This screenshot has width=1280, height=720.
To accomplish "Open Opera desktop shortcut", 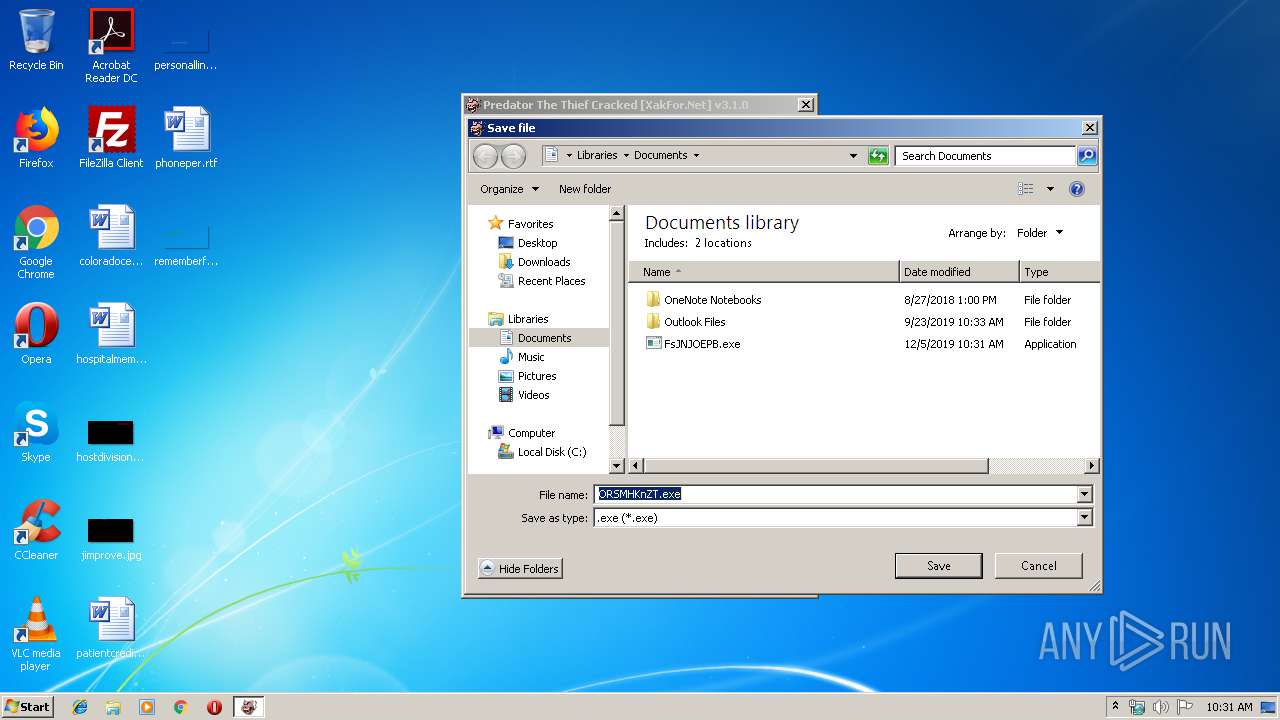I will [36, 334].
